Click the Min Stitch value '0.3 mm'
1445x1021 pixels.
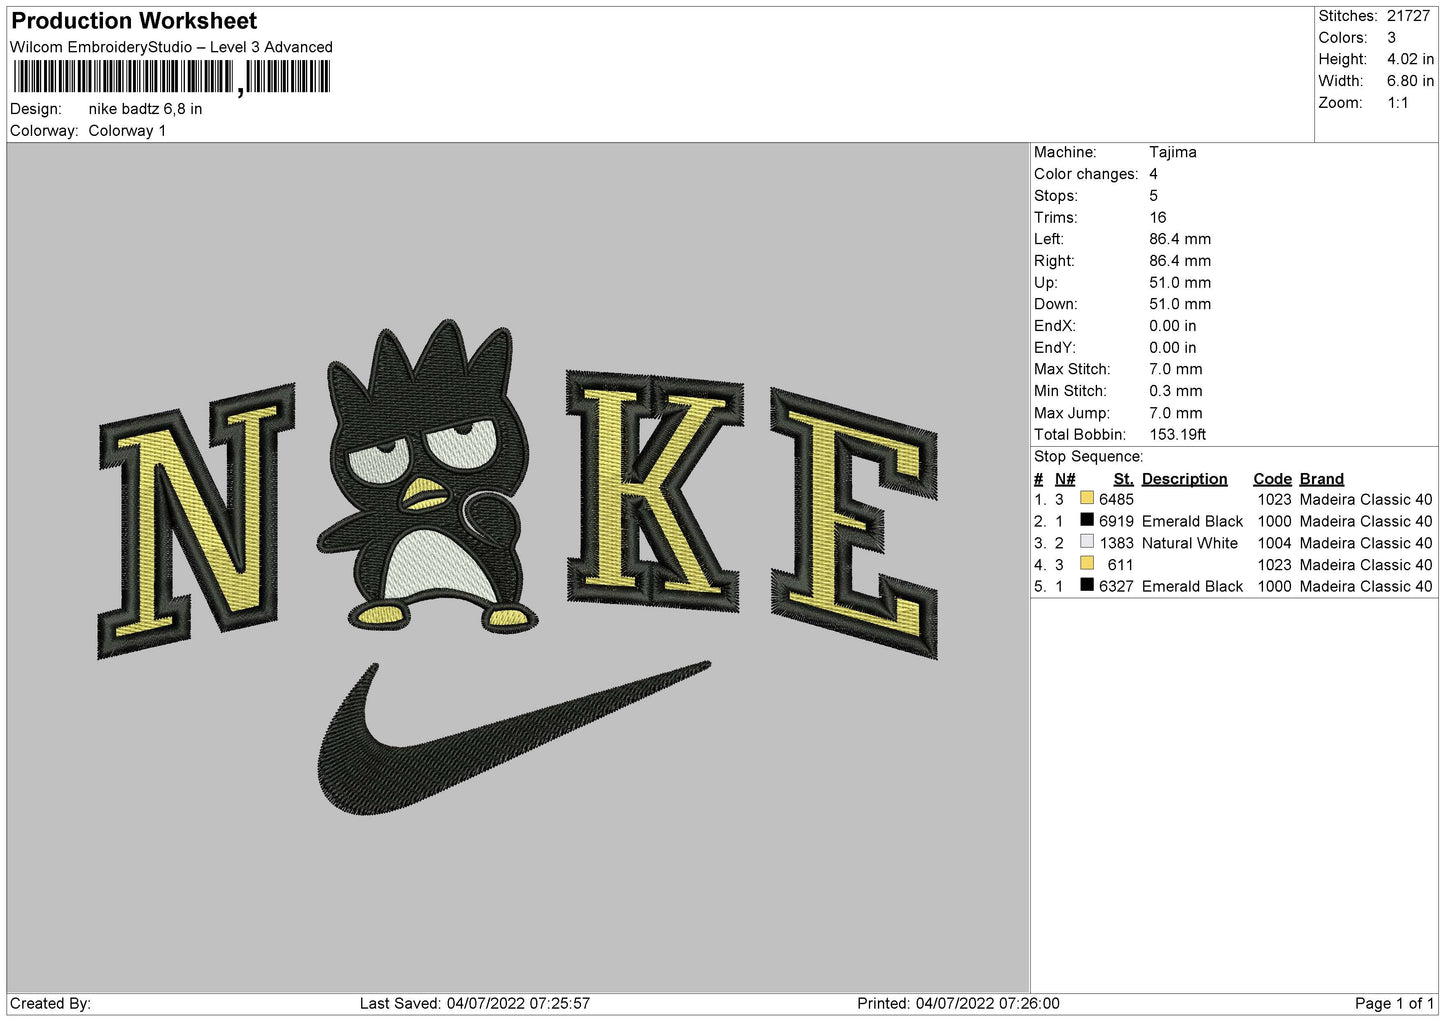click(1175, 391)
